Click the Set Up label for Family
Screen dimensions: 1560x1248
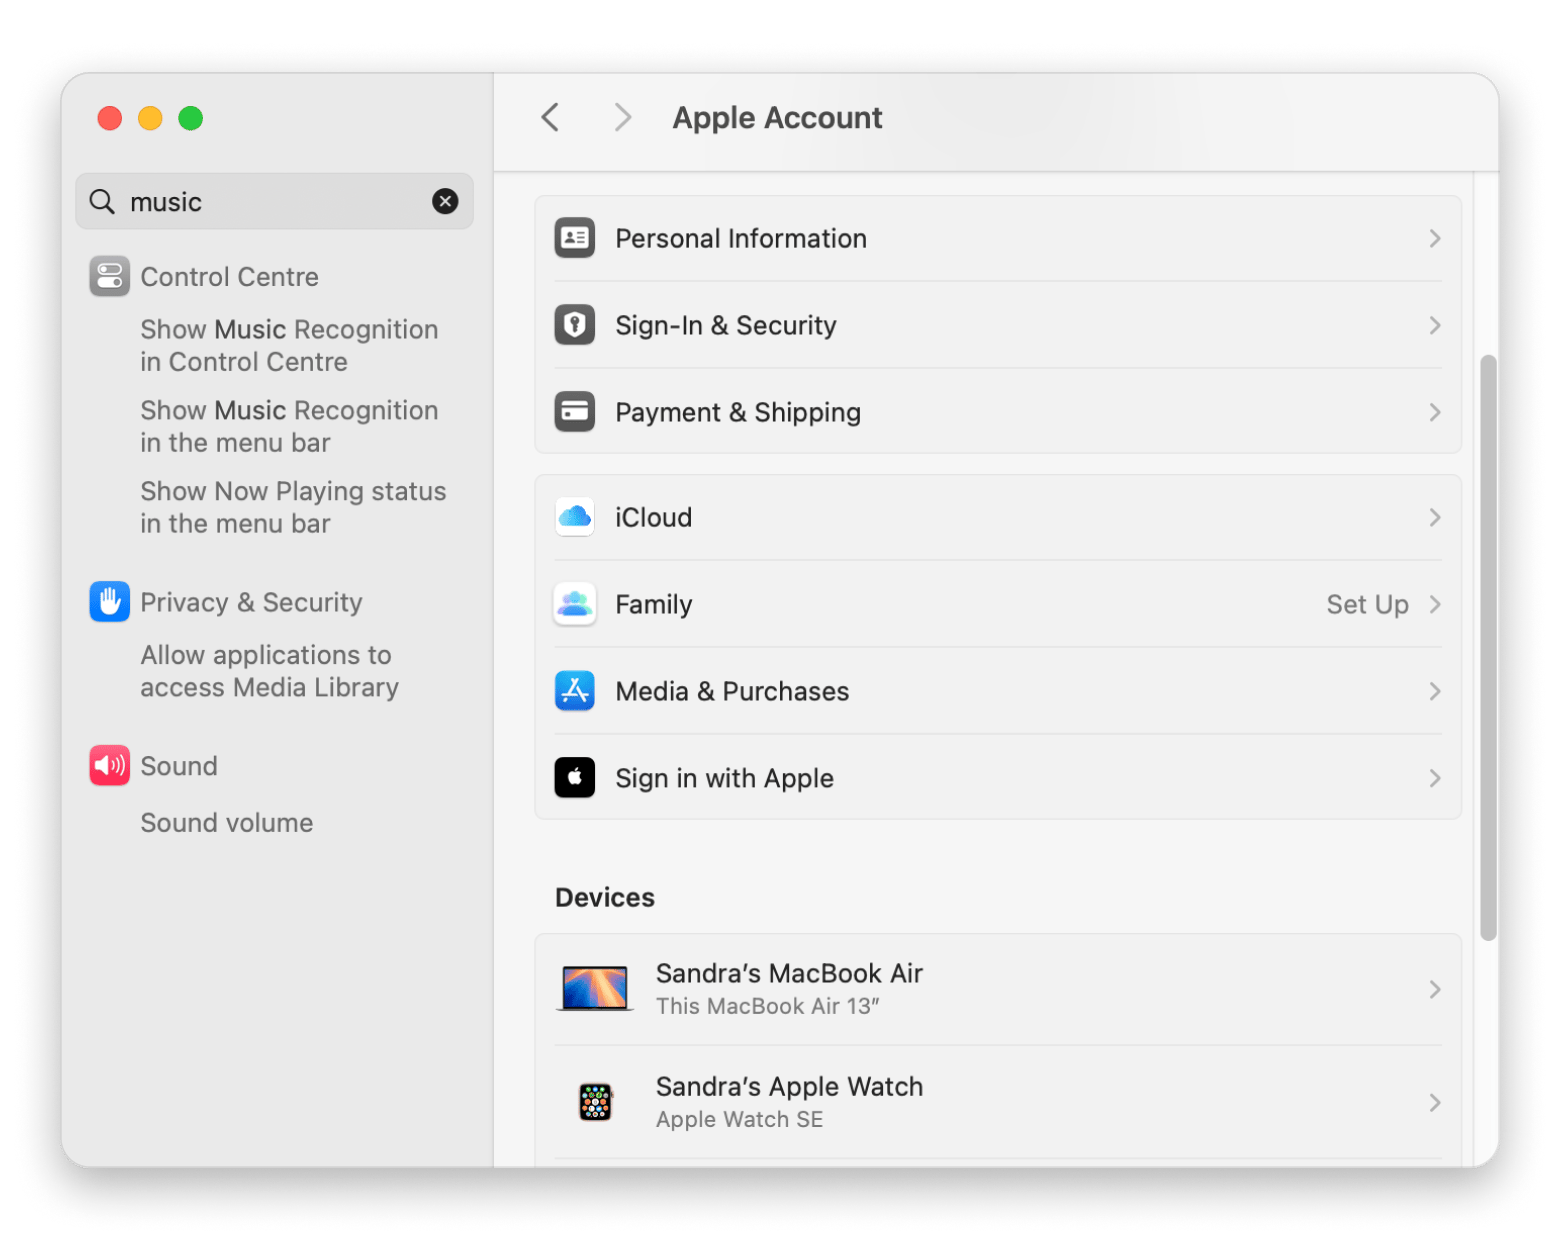pyautogui.click(x=1366, y=605)
